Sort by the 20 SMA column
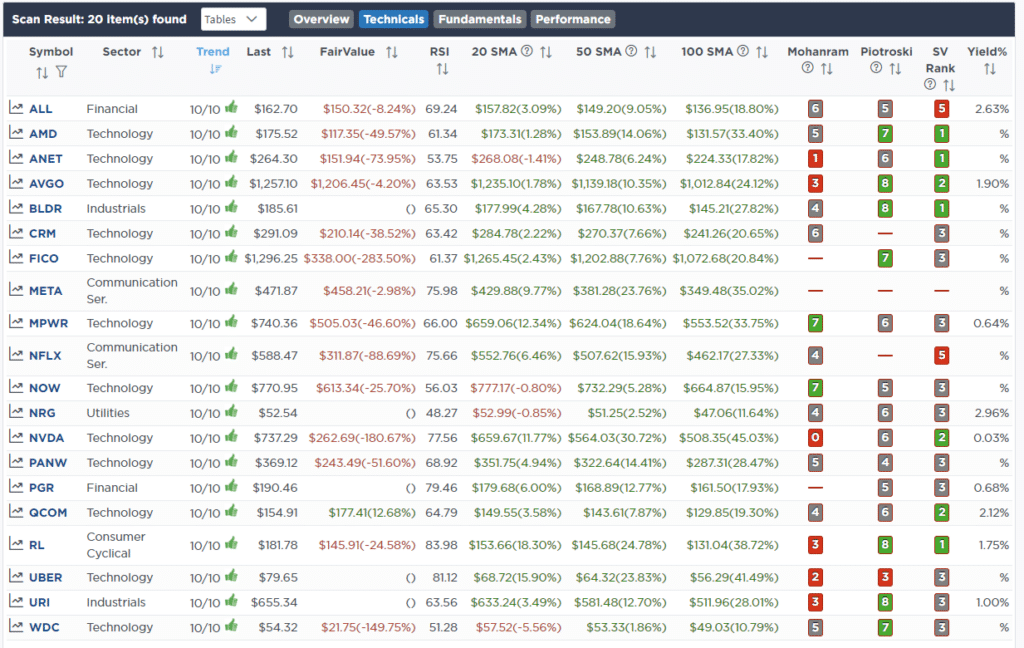 (546, 52)
